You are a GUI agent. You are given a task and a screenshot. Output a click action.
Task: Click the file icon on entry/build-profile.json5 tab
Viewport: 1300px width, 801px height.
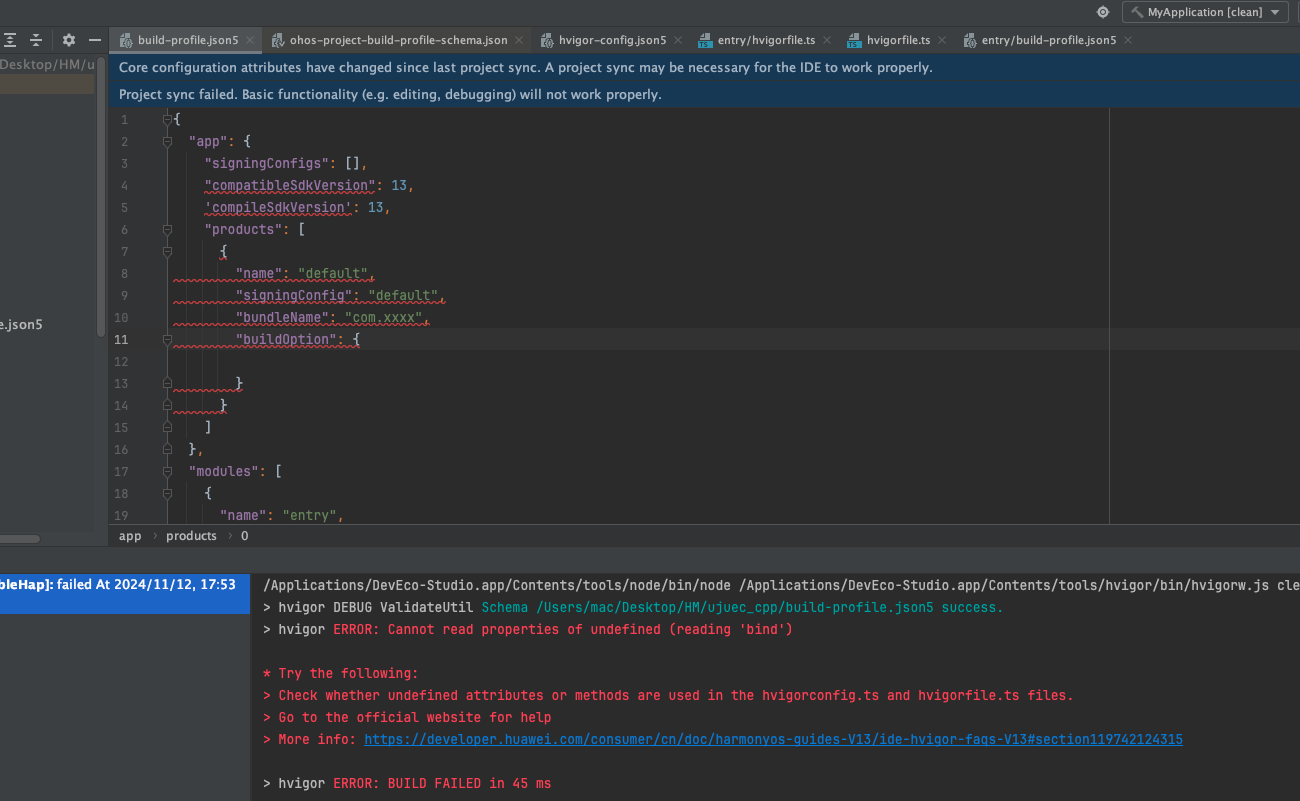[x=970, y=41]
